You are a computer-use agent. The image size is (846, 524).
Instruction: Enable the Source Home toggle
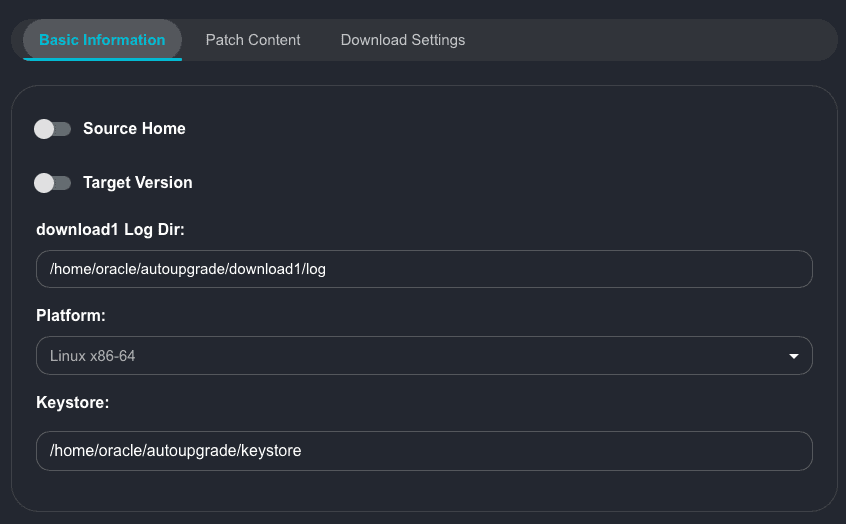coord(52,129)
